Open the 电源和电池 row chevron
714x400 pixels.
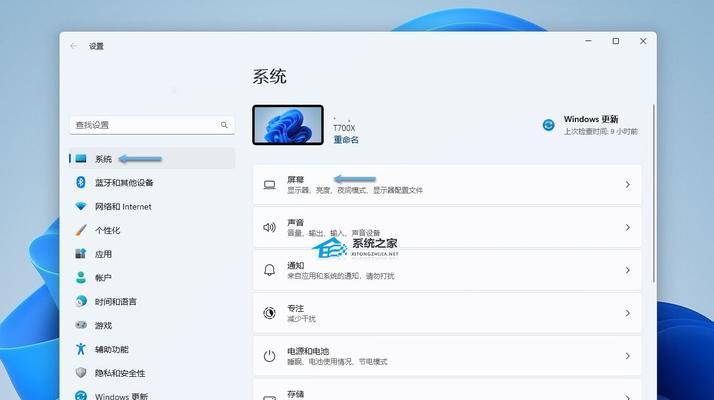627,356
